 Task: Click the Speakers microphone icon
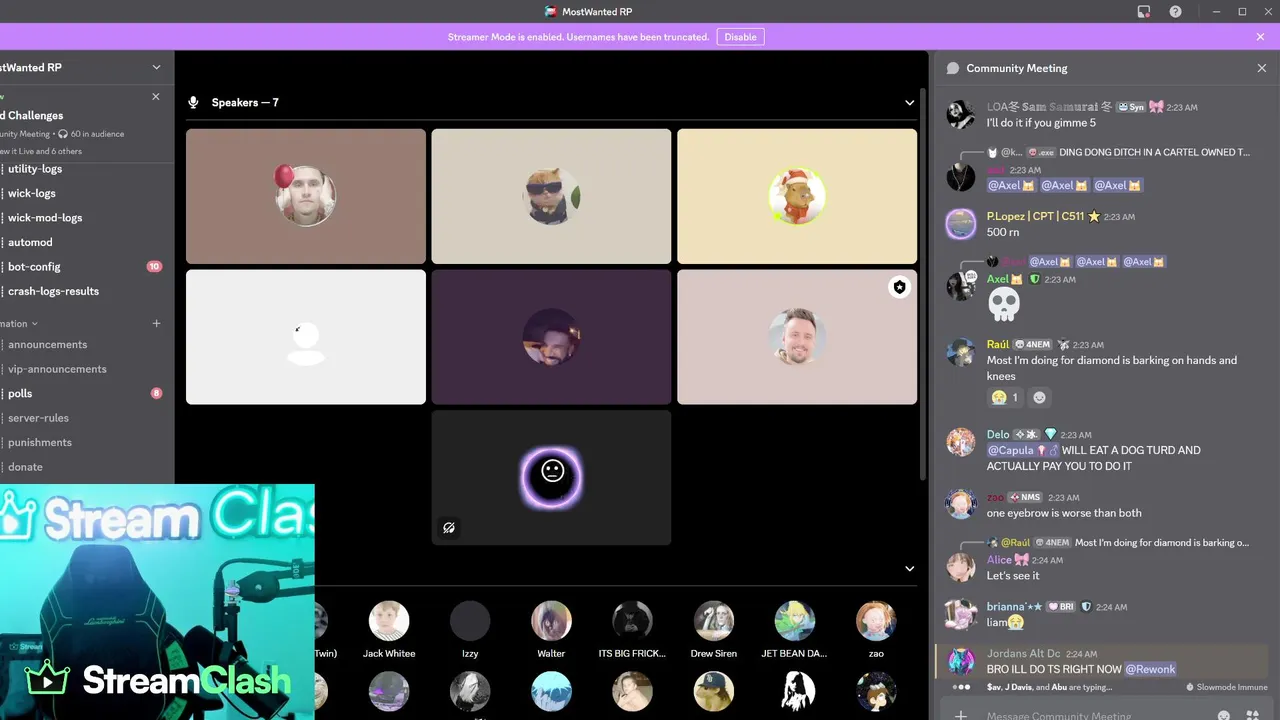[x=193, y=103]
